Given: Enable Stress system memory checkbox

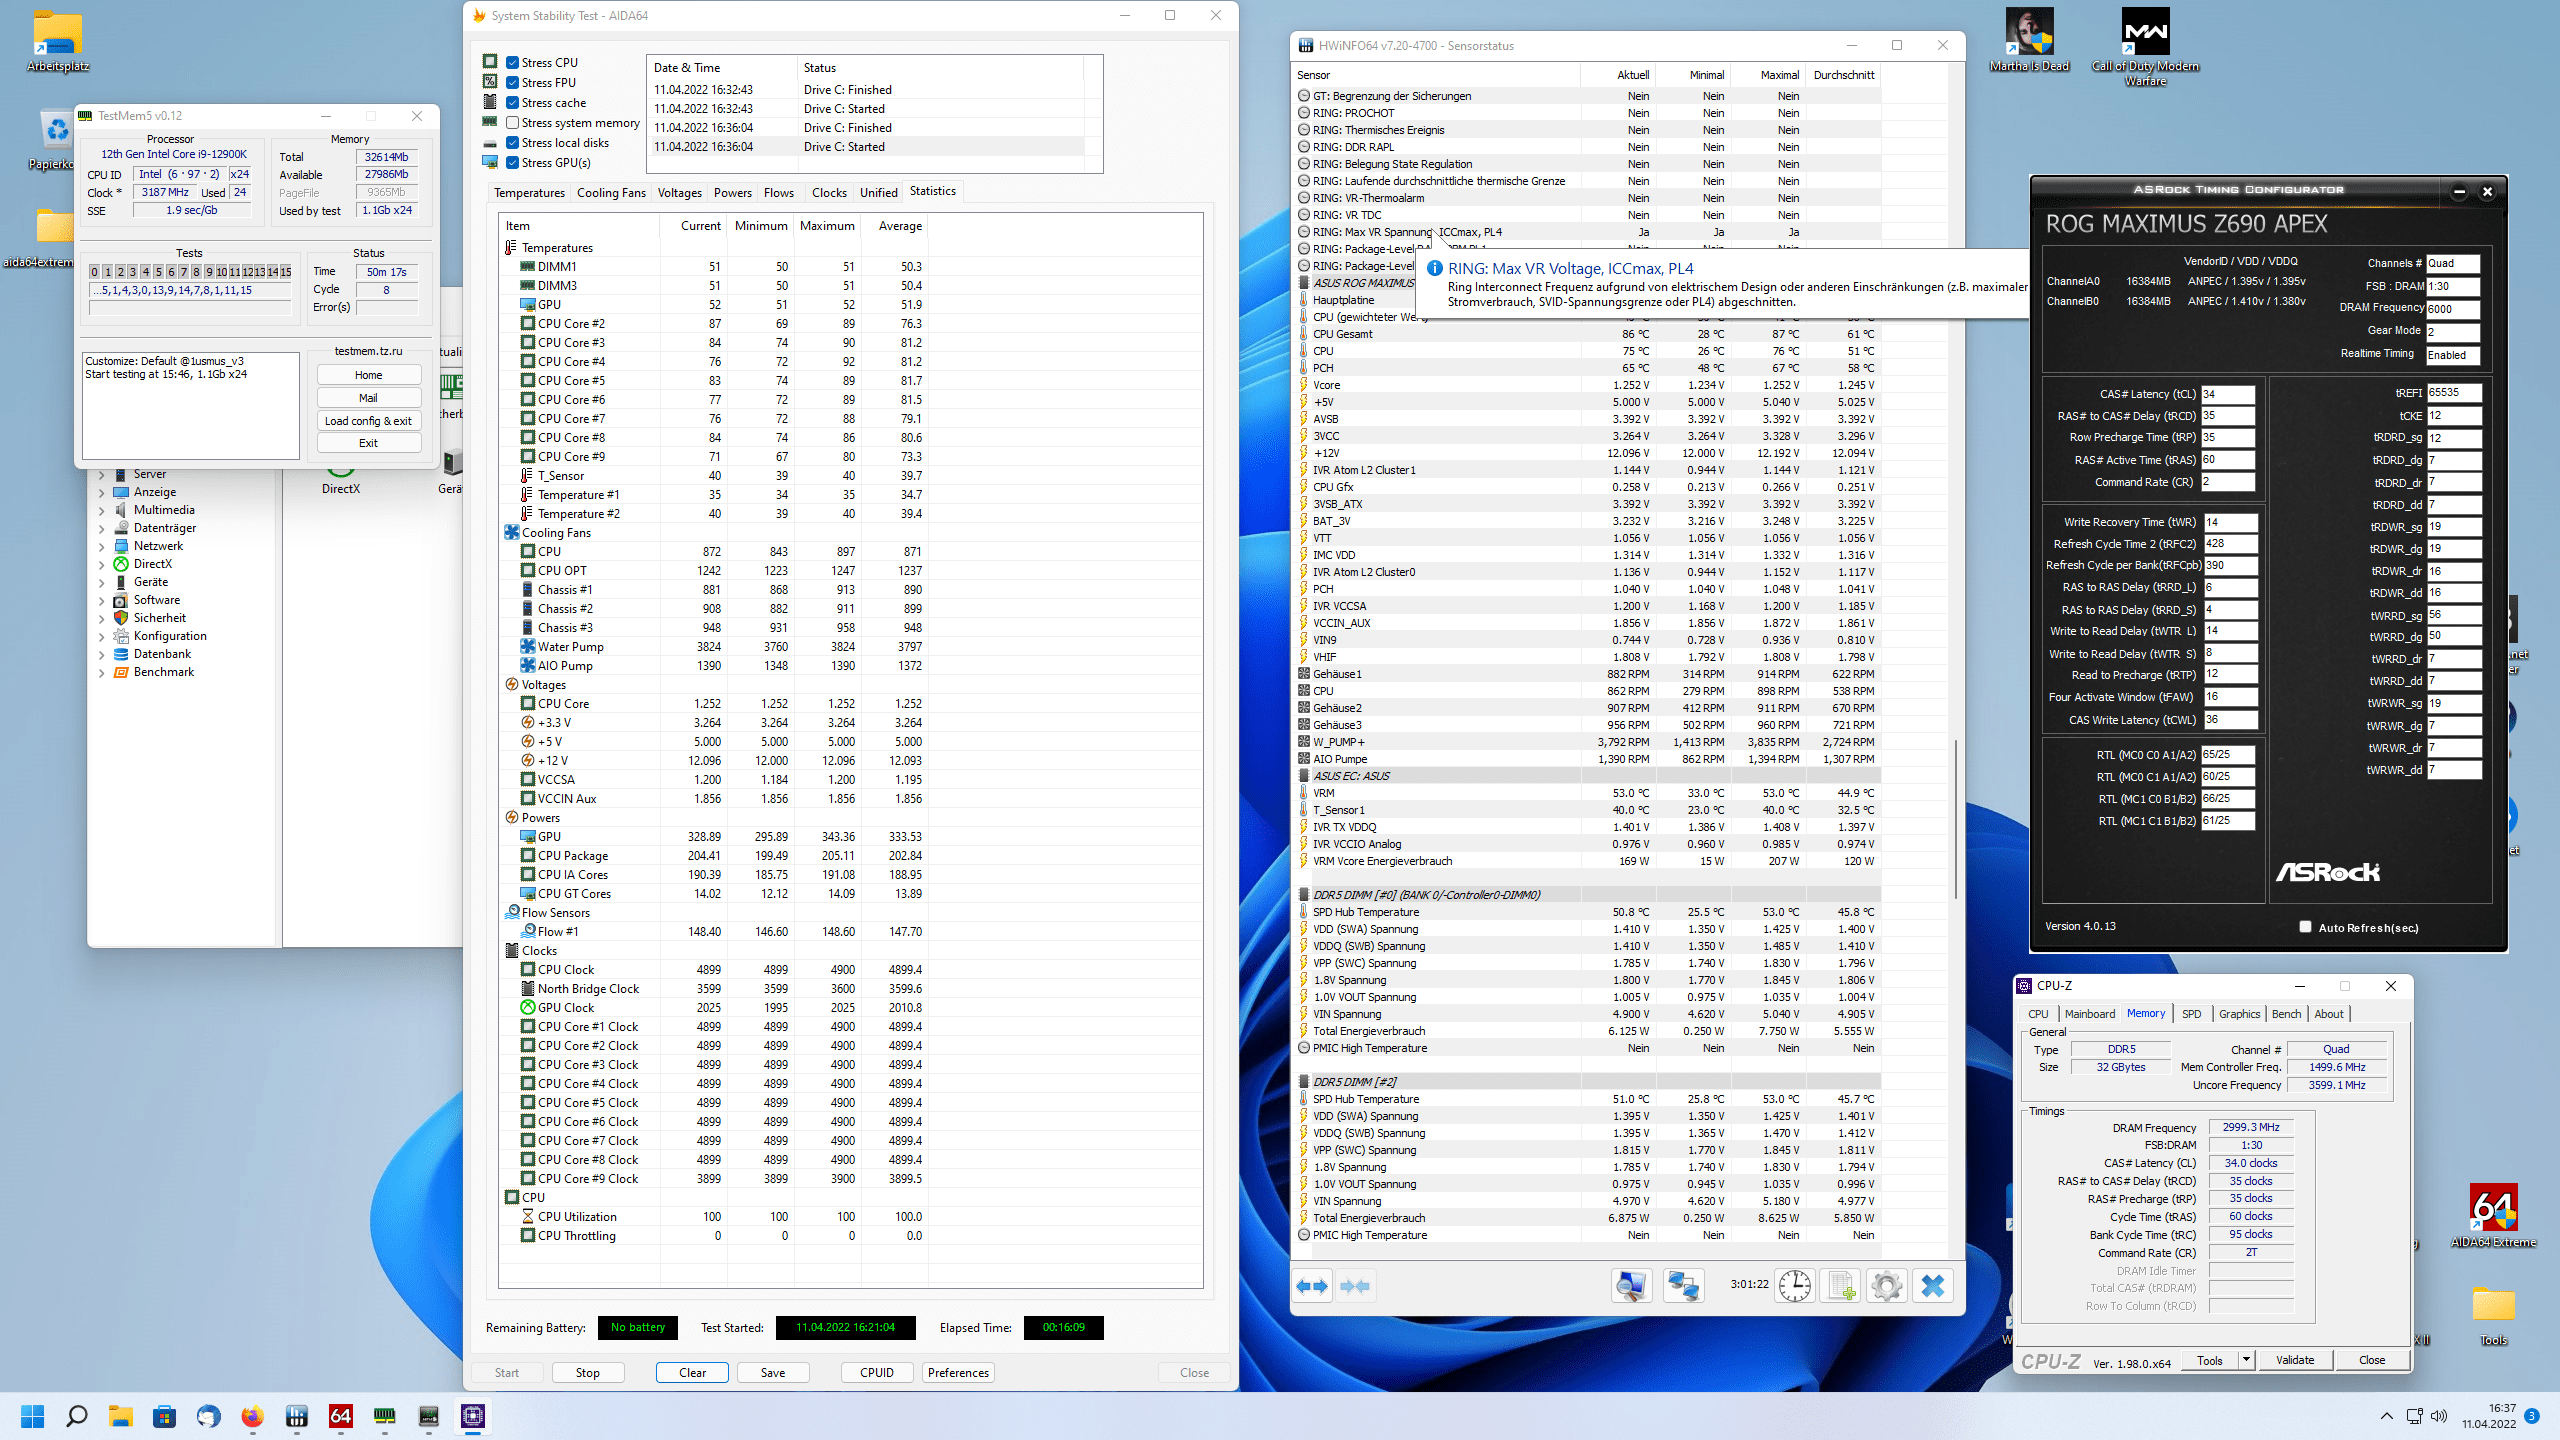Looking at the screenshot, I should point(512,123).
